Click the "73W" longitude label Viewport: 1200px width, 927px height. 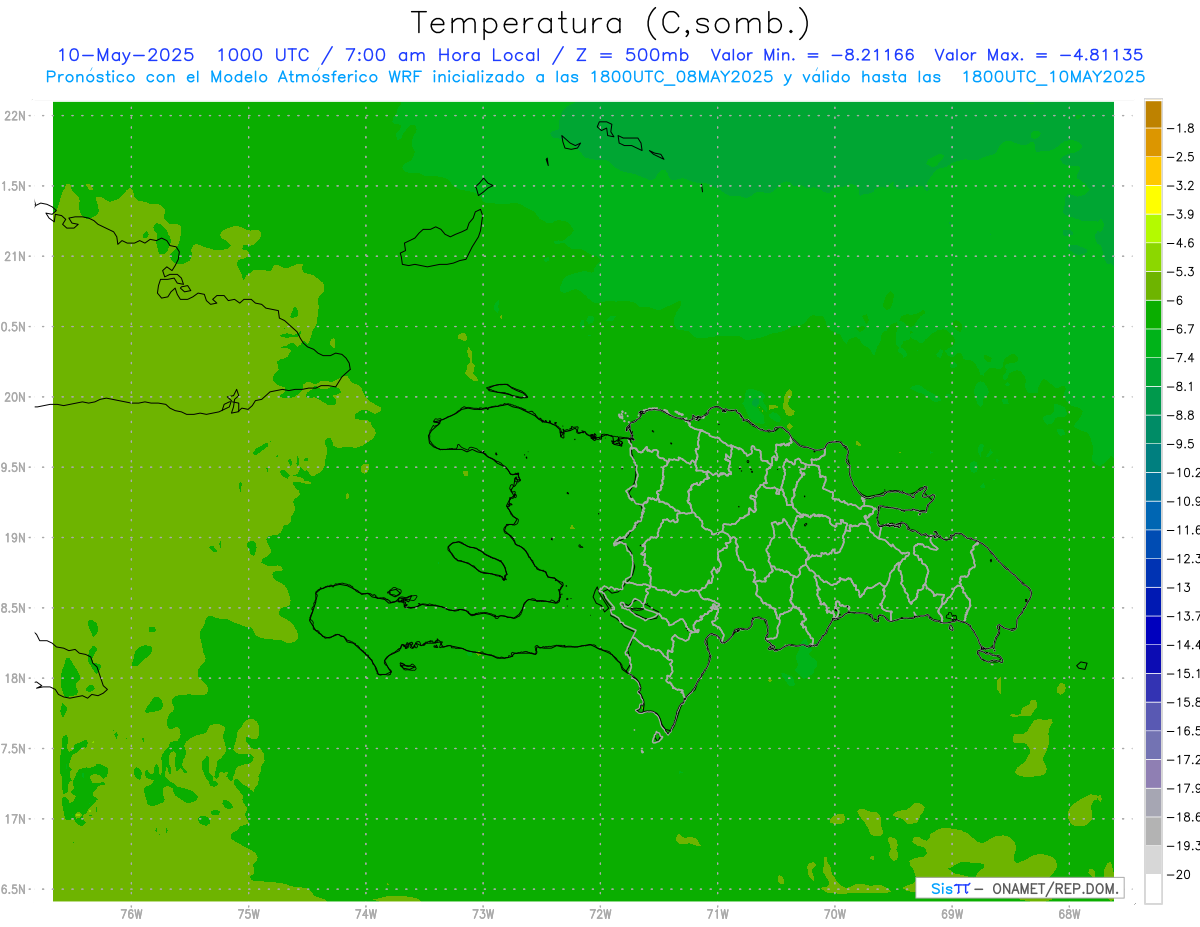483,913
